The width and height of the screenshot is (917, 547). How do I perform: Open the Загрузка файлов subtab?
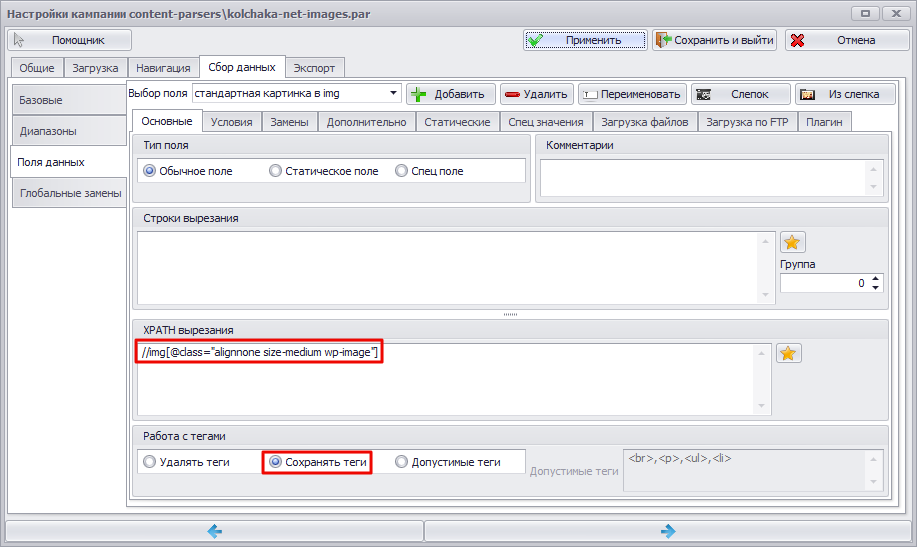tap(644, 122)
